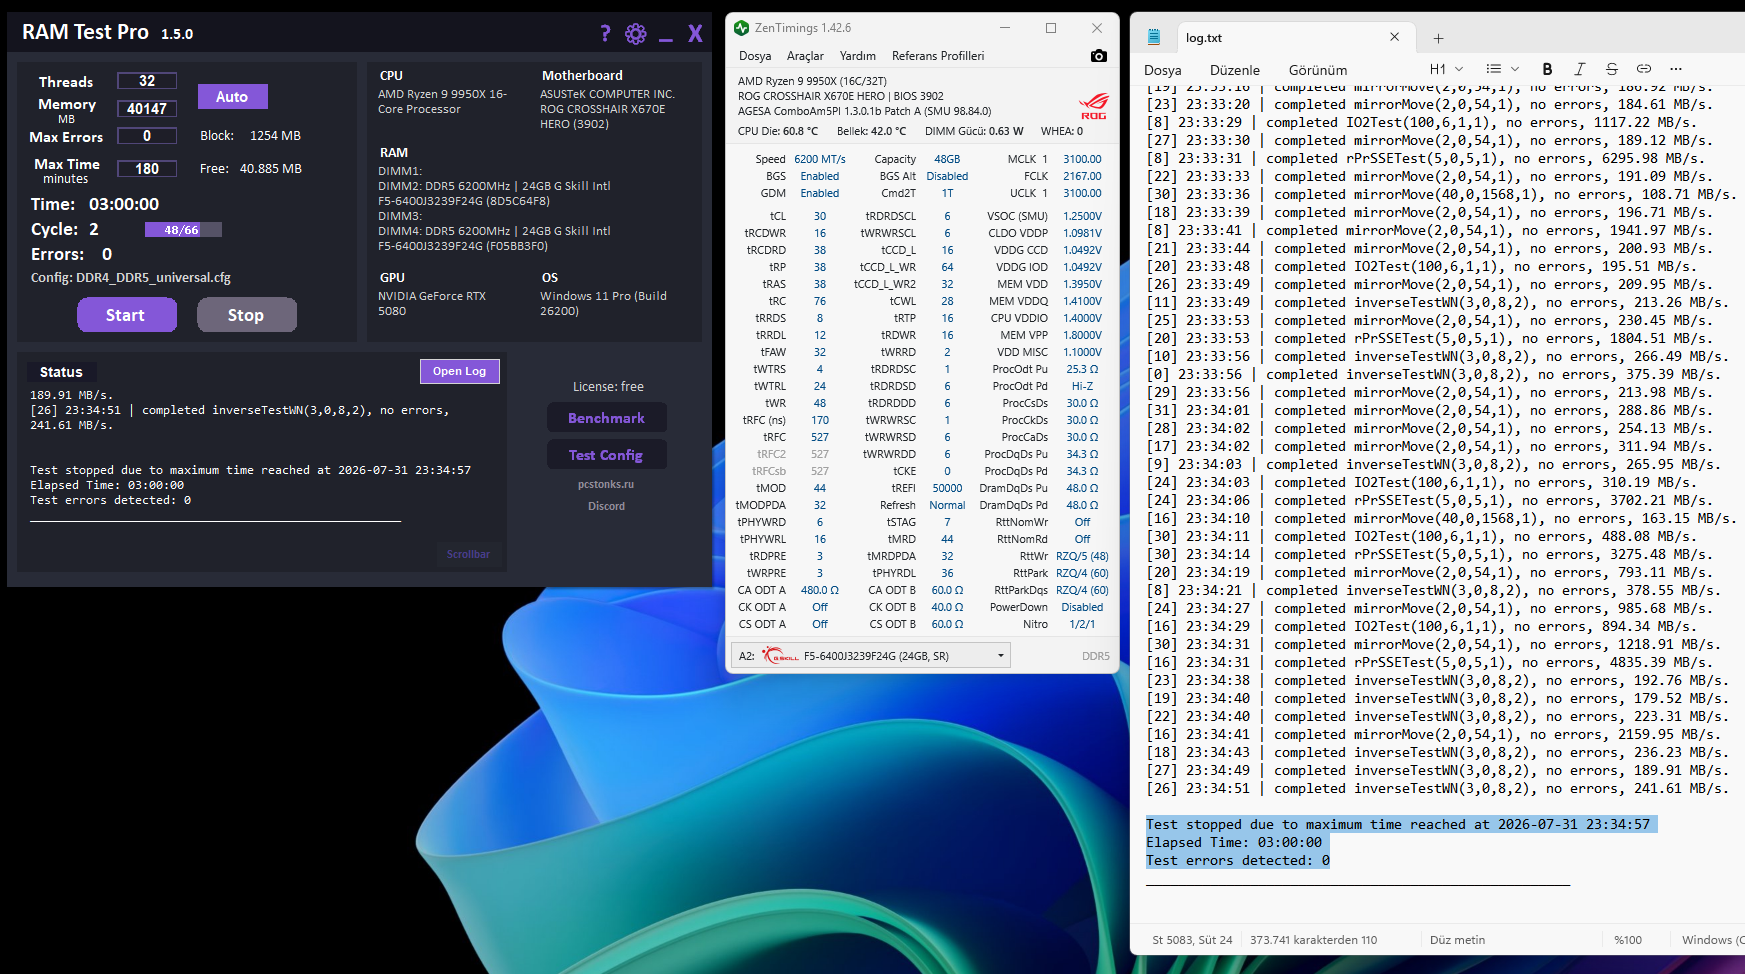This screenshot has height=974, width=1745.
Task: Open Dosya menu in Notepad
Action: click(1163, 70)
